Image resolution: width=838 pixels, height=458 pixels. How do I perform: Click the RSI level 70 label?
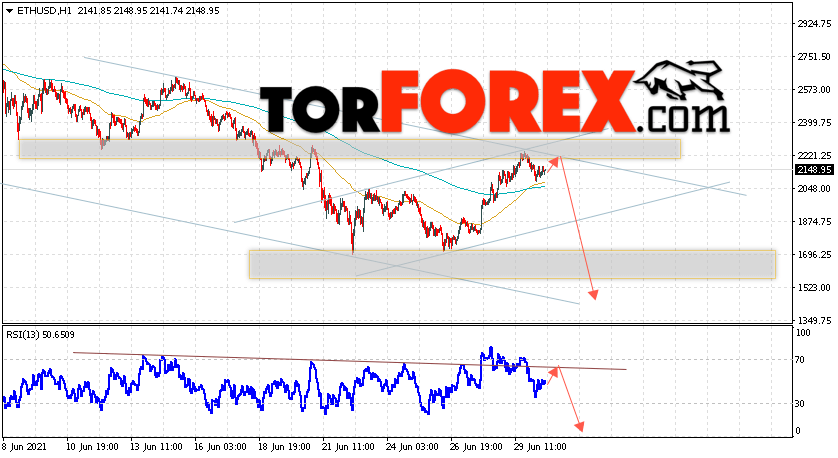click(x=800, y=360)
